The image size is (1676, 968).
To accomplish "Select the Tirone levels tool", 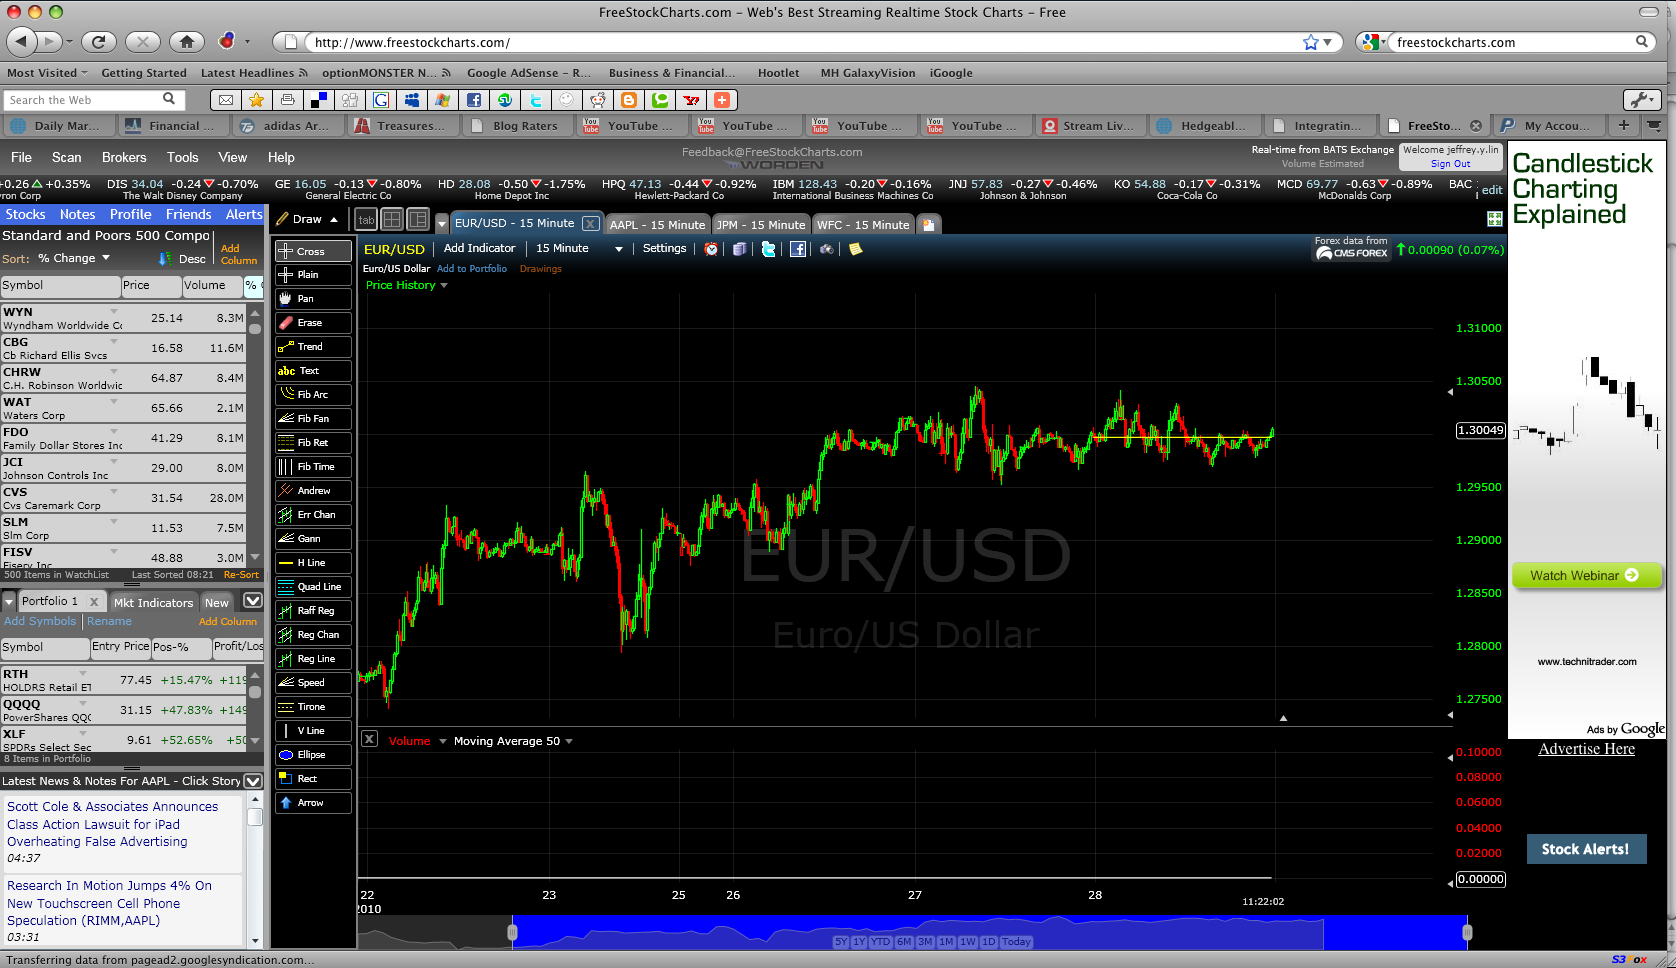I will [313, 707].
